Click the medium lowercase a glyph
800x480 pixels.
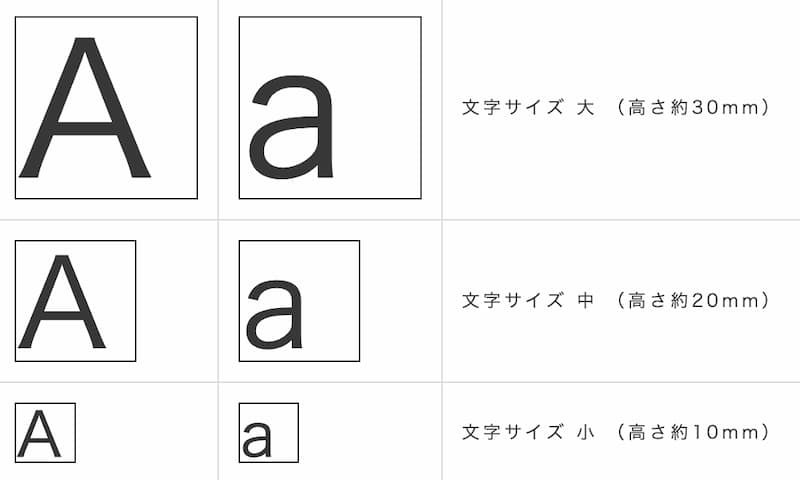click(x=274, y=315)
